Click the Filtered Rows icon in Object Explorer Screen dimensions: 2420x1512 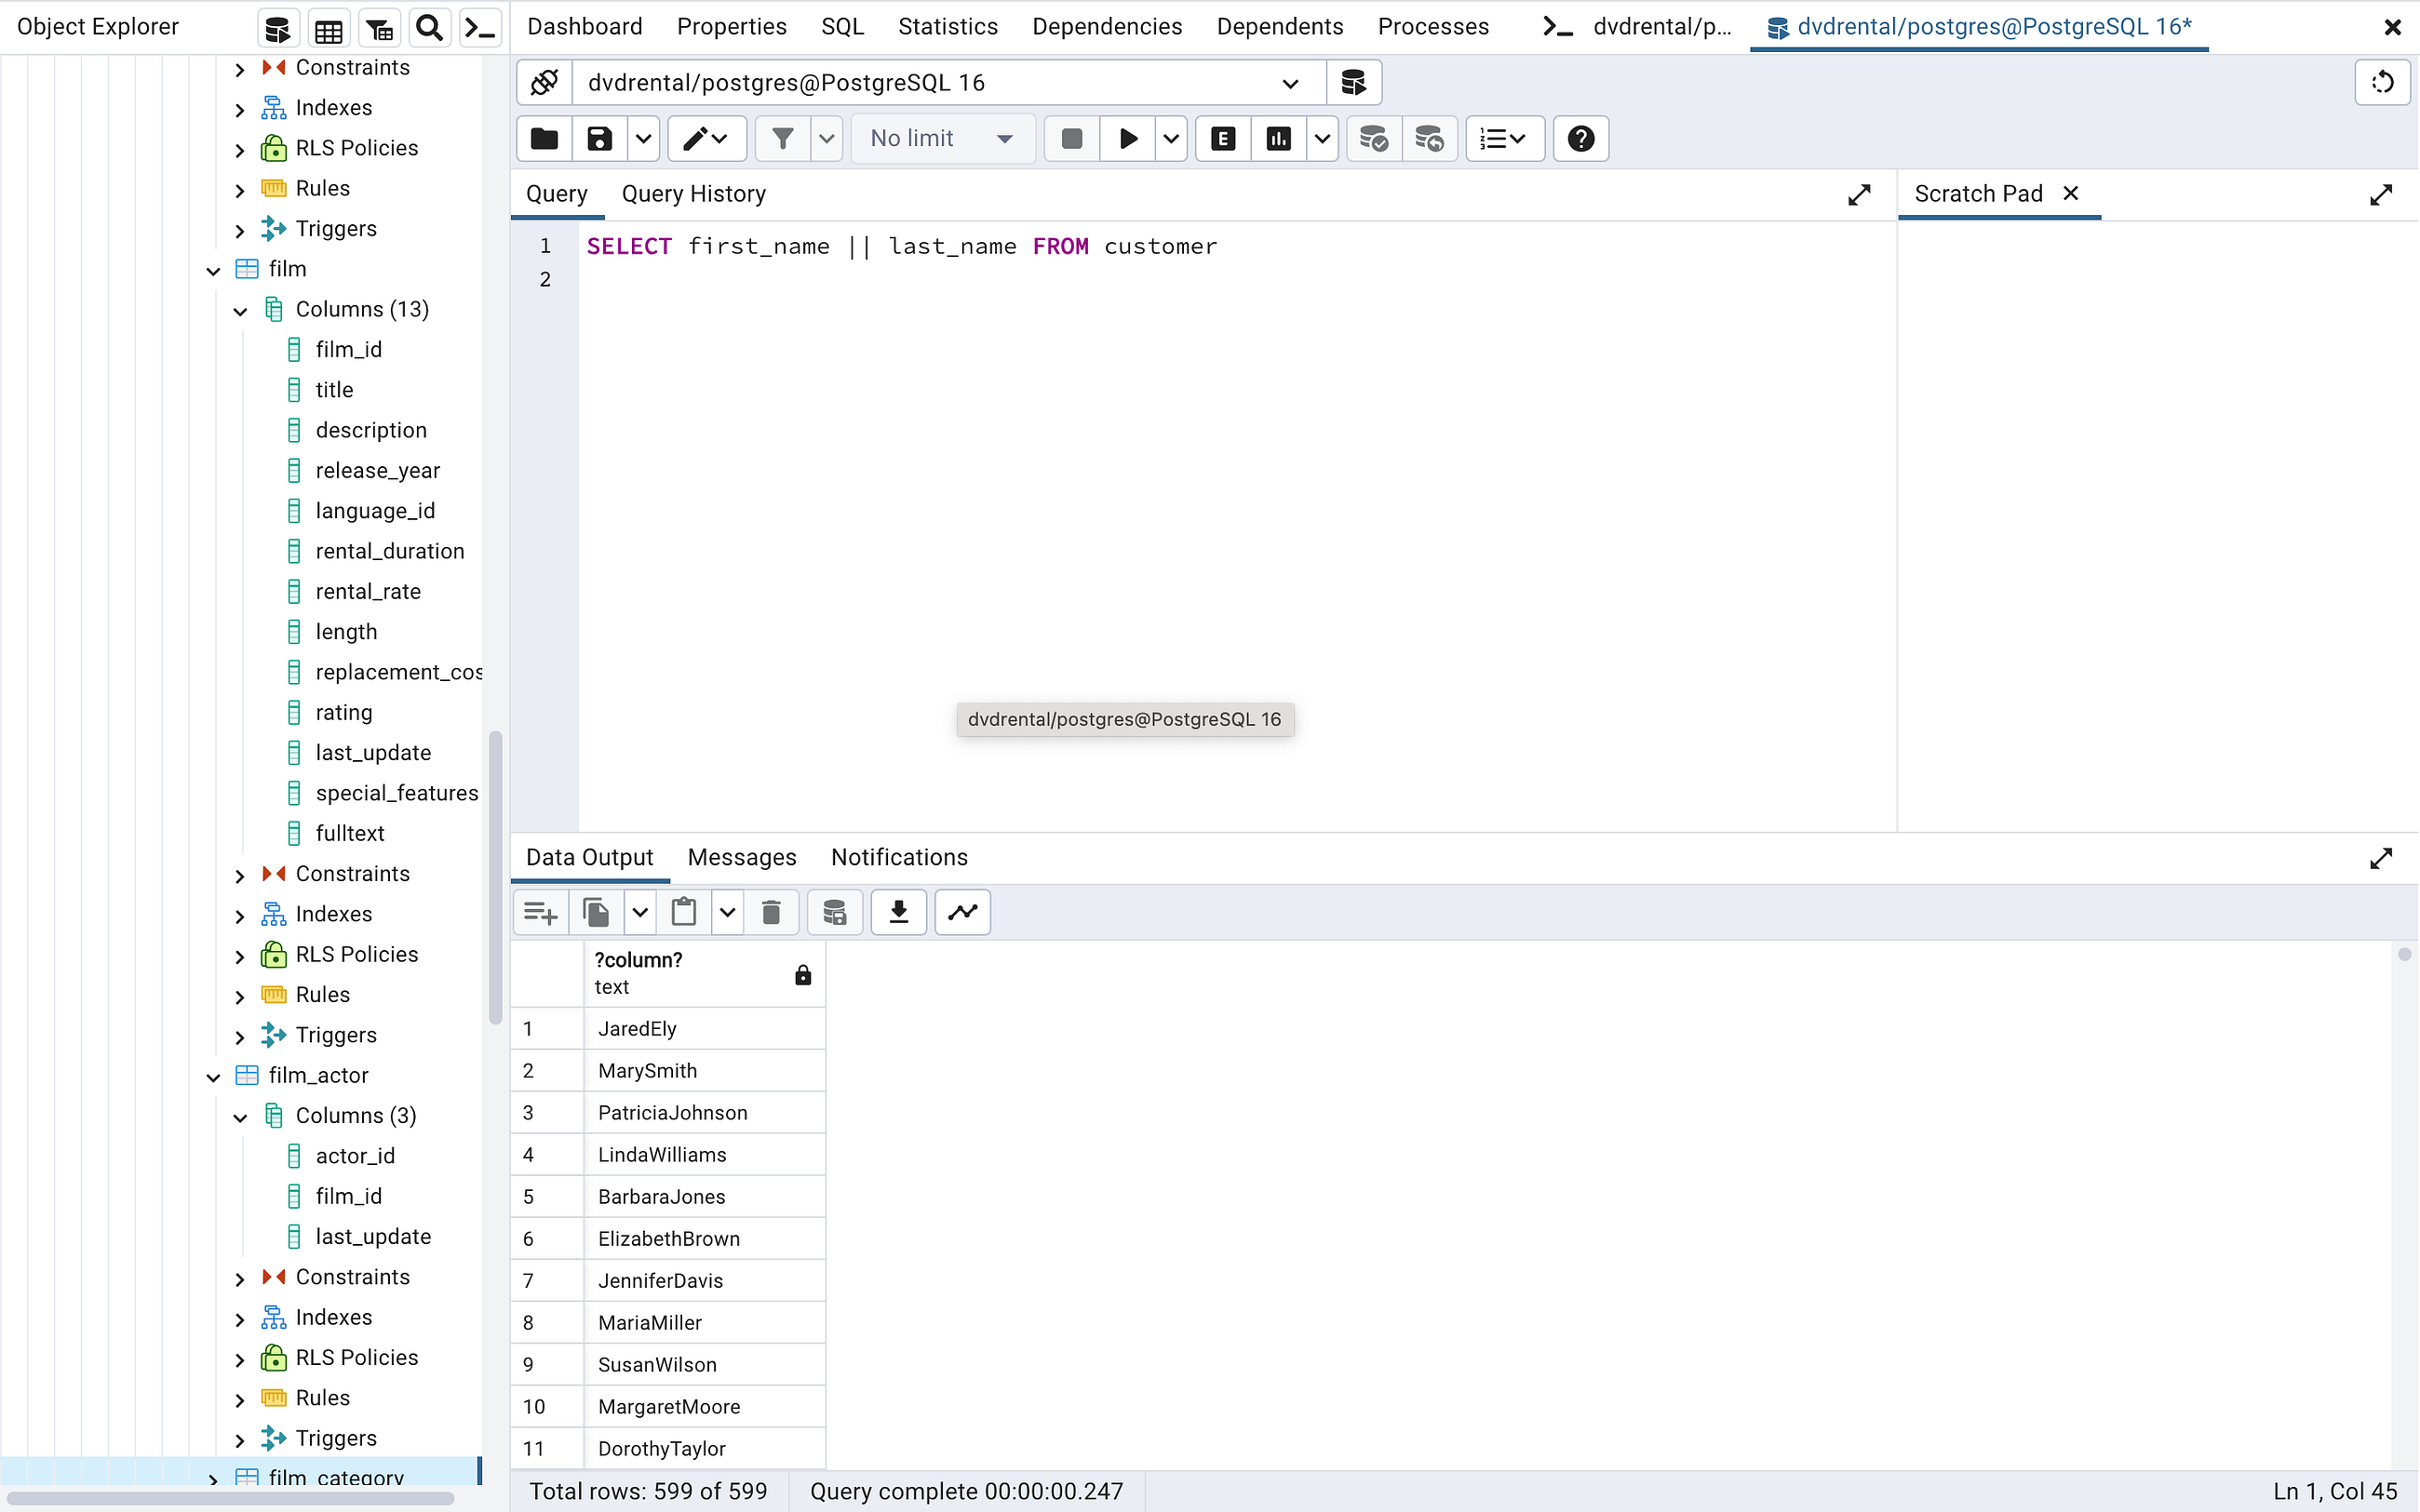point(379,28)
